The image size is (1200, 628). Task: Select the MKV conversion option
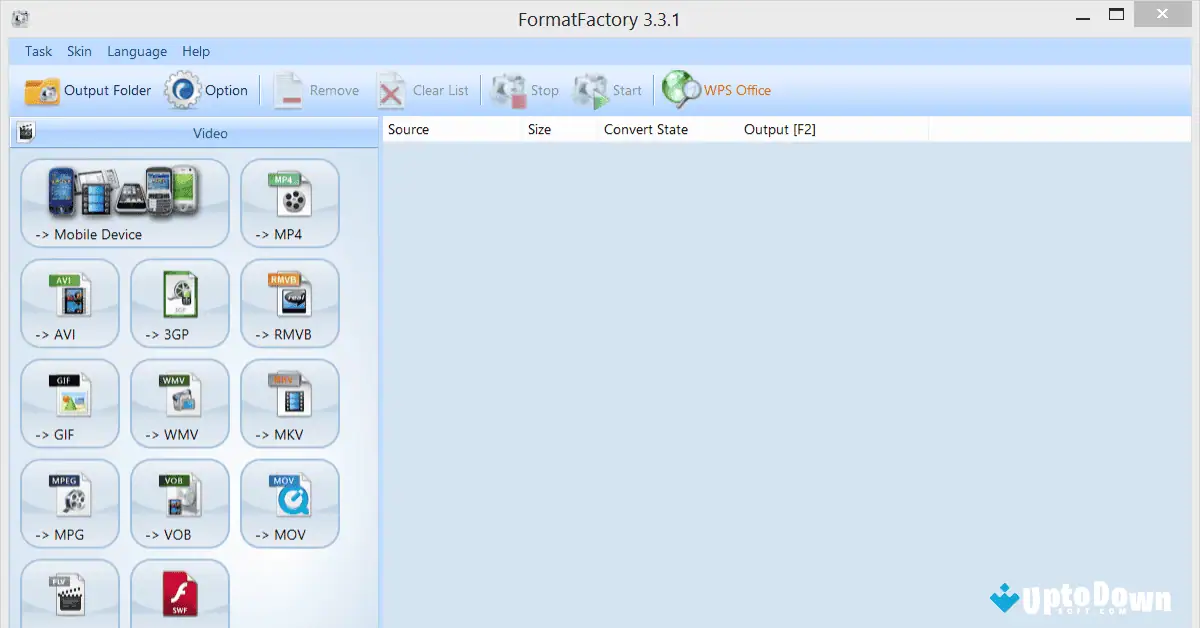(289, 403)
